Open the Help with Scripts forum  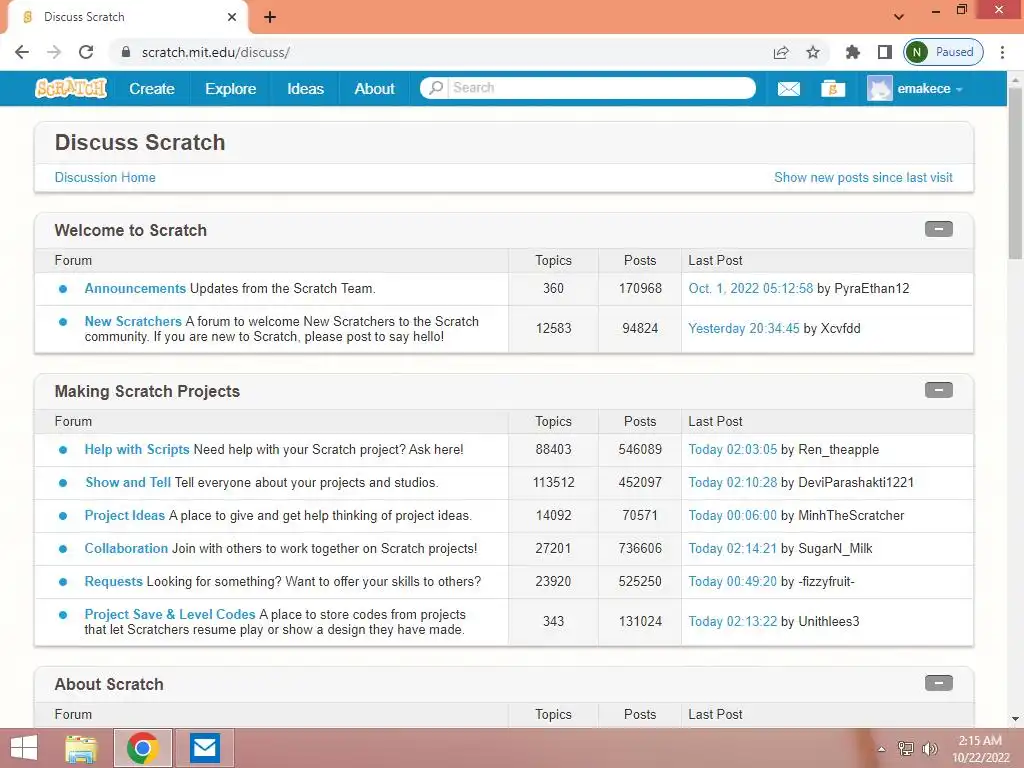[137, 449]
